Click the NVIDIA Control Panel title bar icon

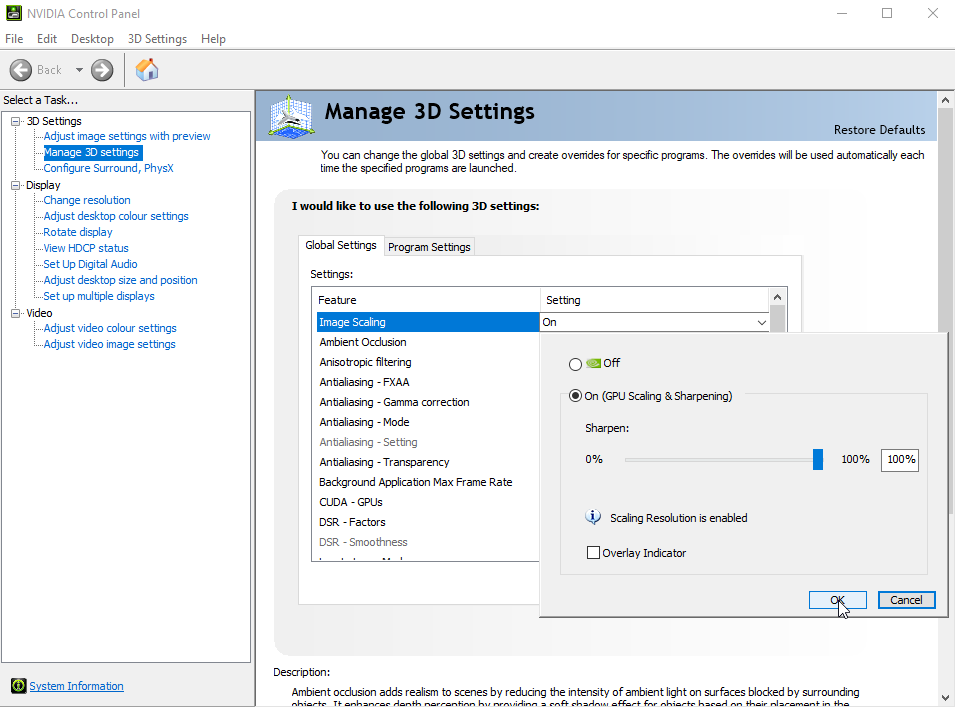[x=13, y=14]
